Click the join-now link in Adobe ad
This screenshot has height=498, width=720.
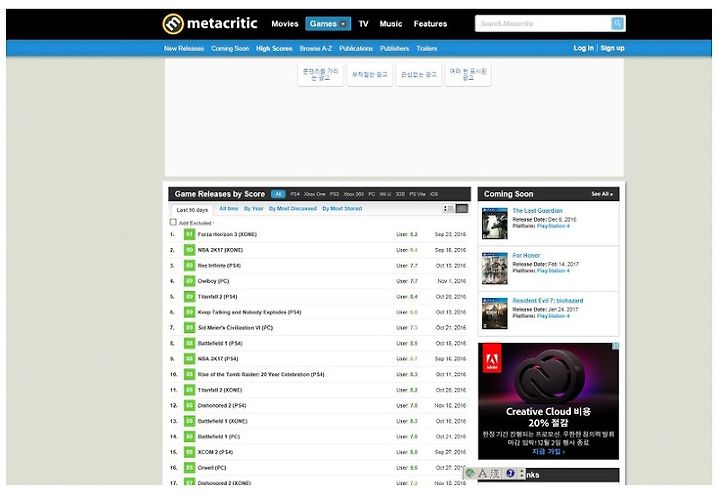[x=548, y=452]
